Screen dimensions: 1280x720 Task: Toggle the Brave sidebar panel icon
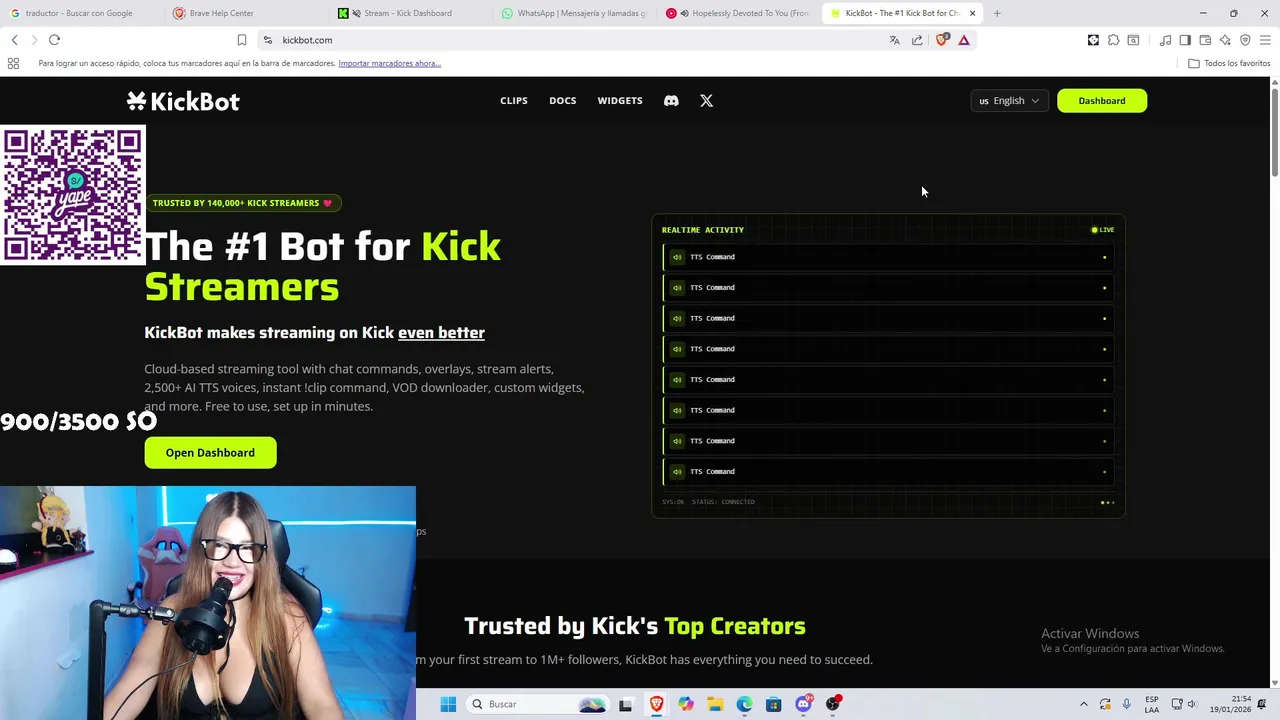[1185, 40]
